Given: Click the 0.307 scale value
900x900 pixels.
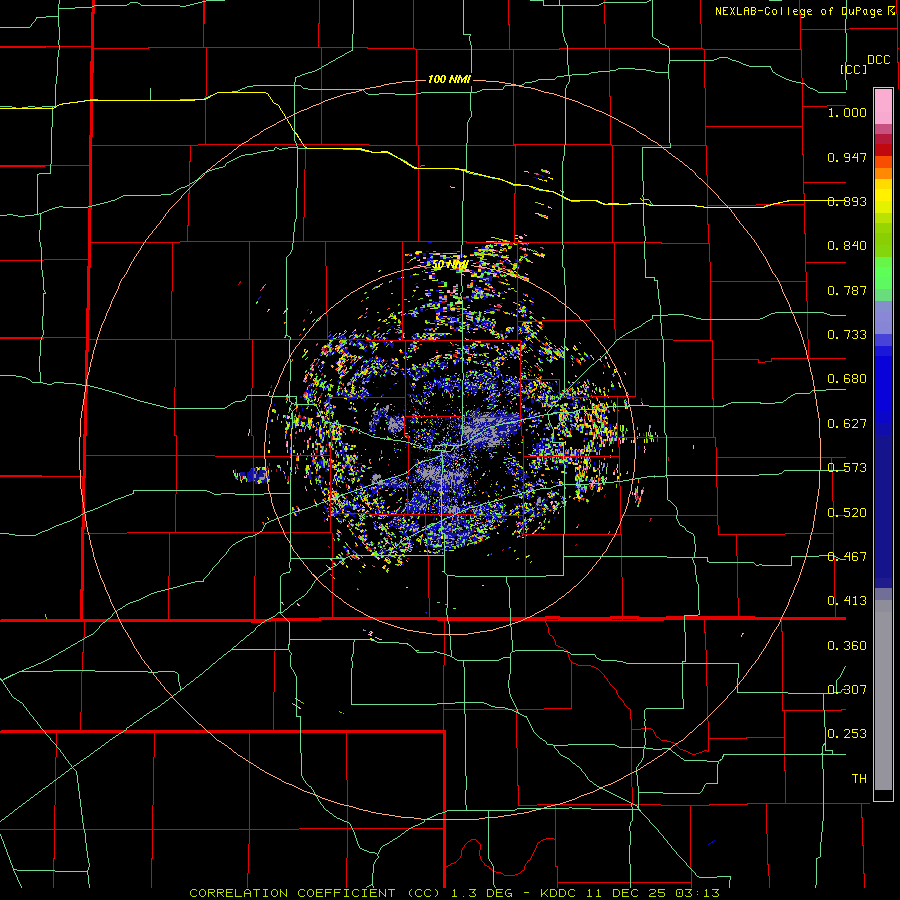Looking at the screenshot, I should click(x=847, y=690).
